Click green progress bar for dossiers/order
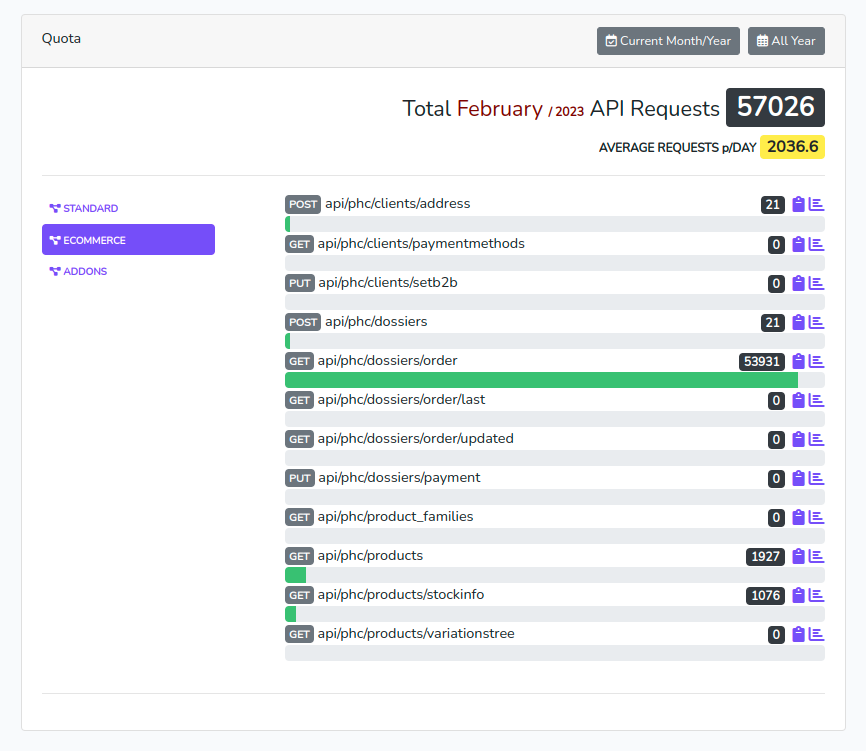866x751 pixels. point(541,380)
